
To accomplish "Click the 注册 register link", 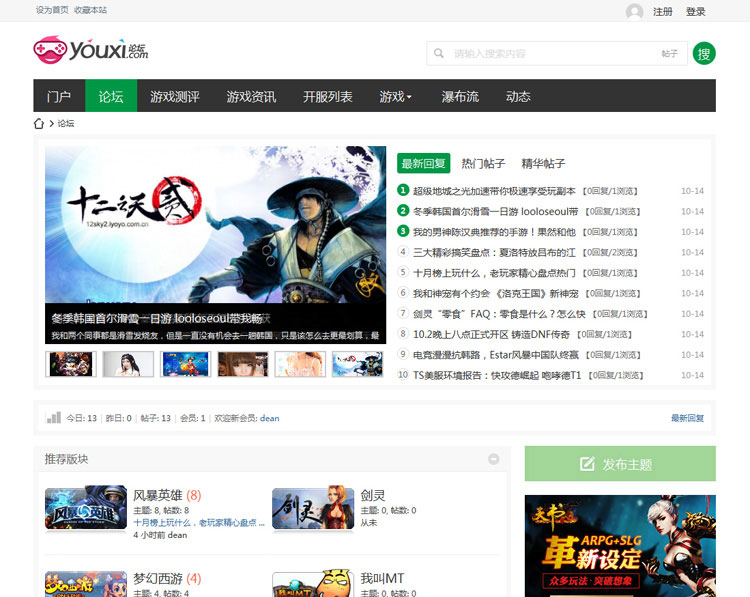I will 663,11.
